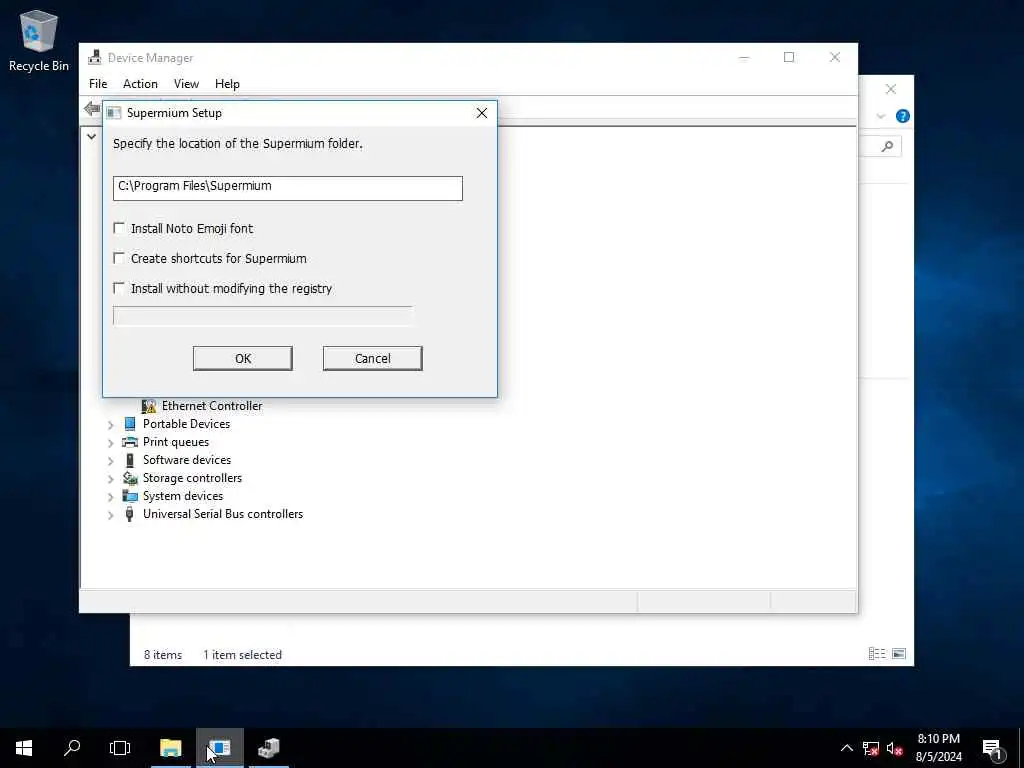This screenshot has height=768, width=1024.
Task: Open the Windows Start menu
Action: pos(24,748)
